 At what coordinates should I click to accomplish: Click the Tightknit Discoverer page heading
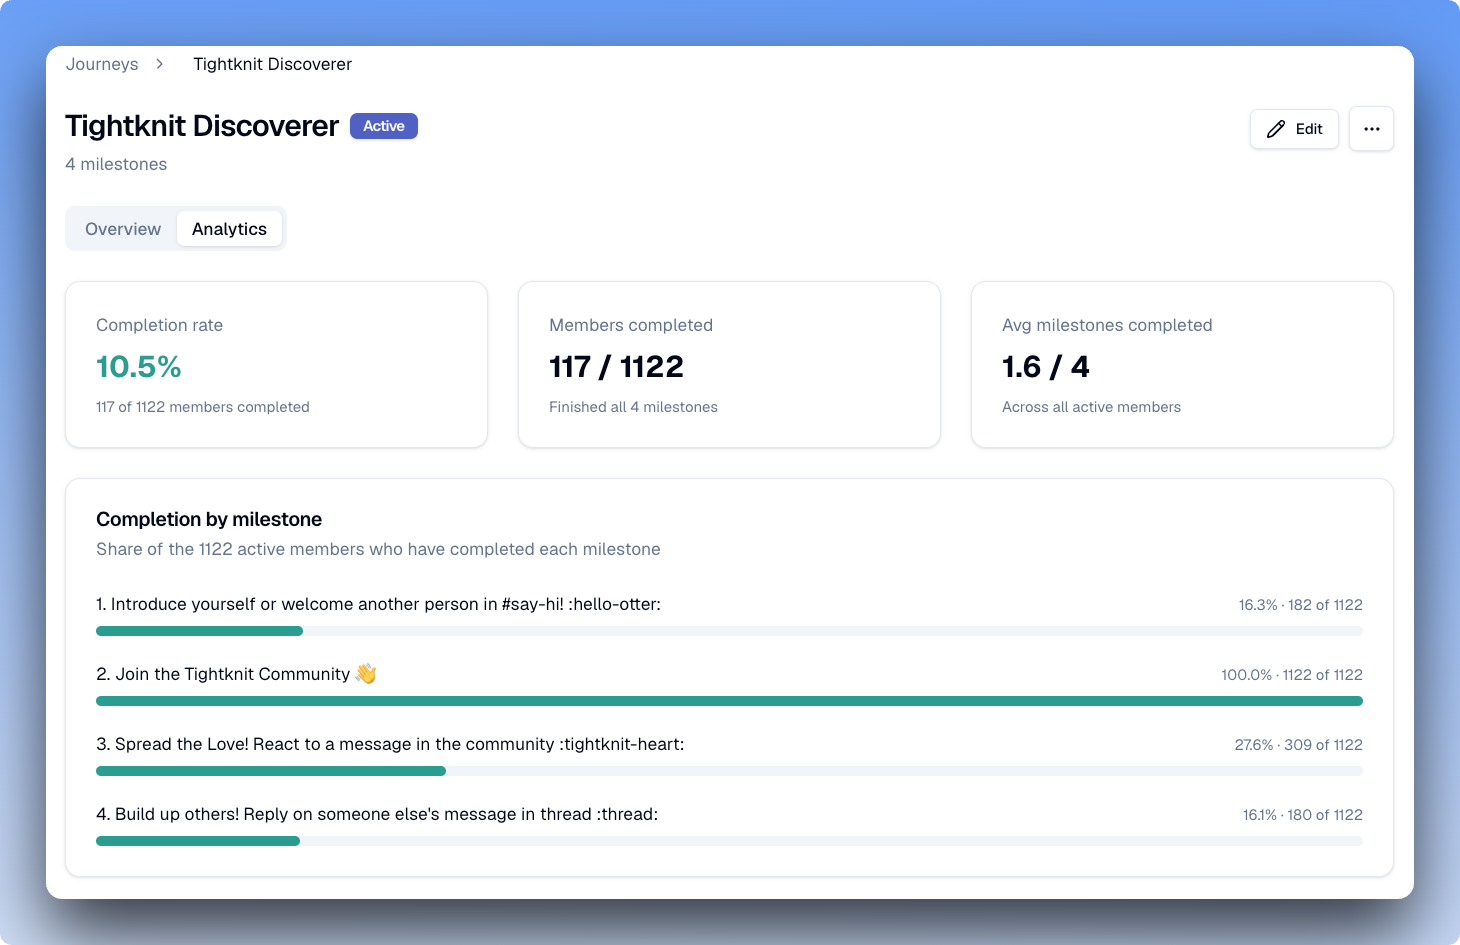point(202,126)
